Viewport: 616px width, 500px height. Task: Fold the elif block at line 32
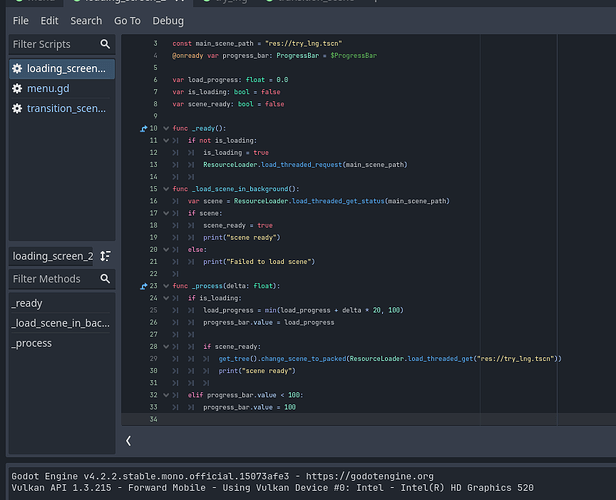tap(165, 395)
